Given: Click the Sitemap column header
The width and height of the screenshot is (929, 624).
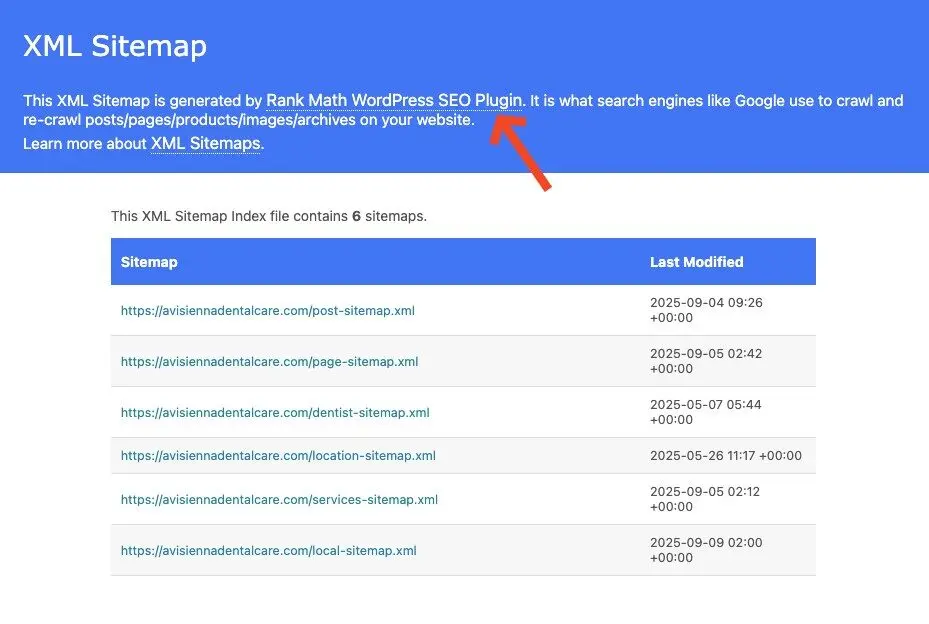Looking at the screenshot, I should tap(149, 262).
